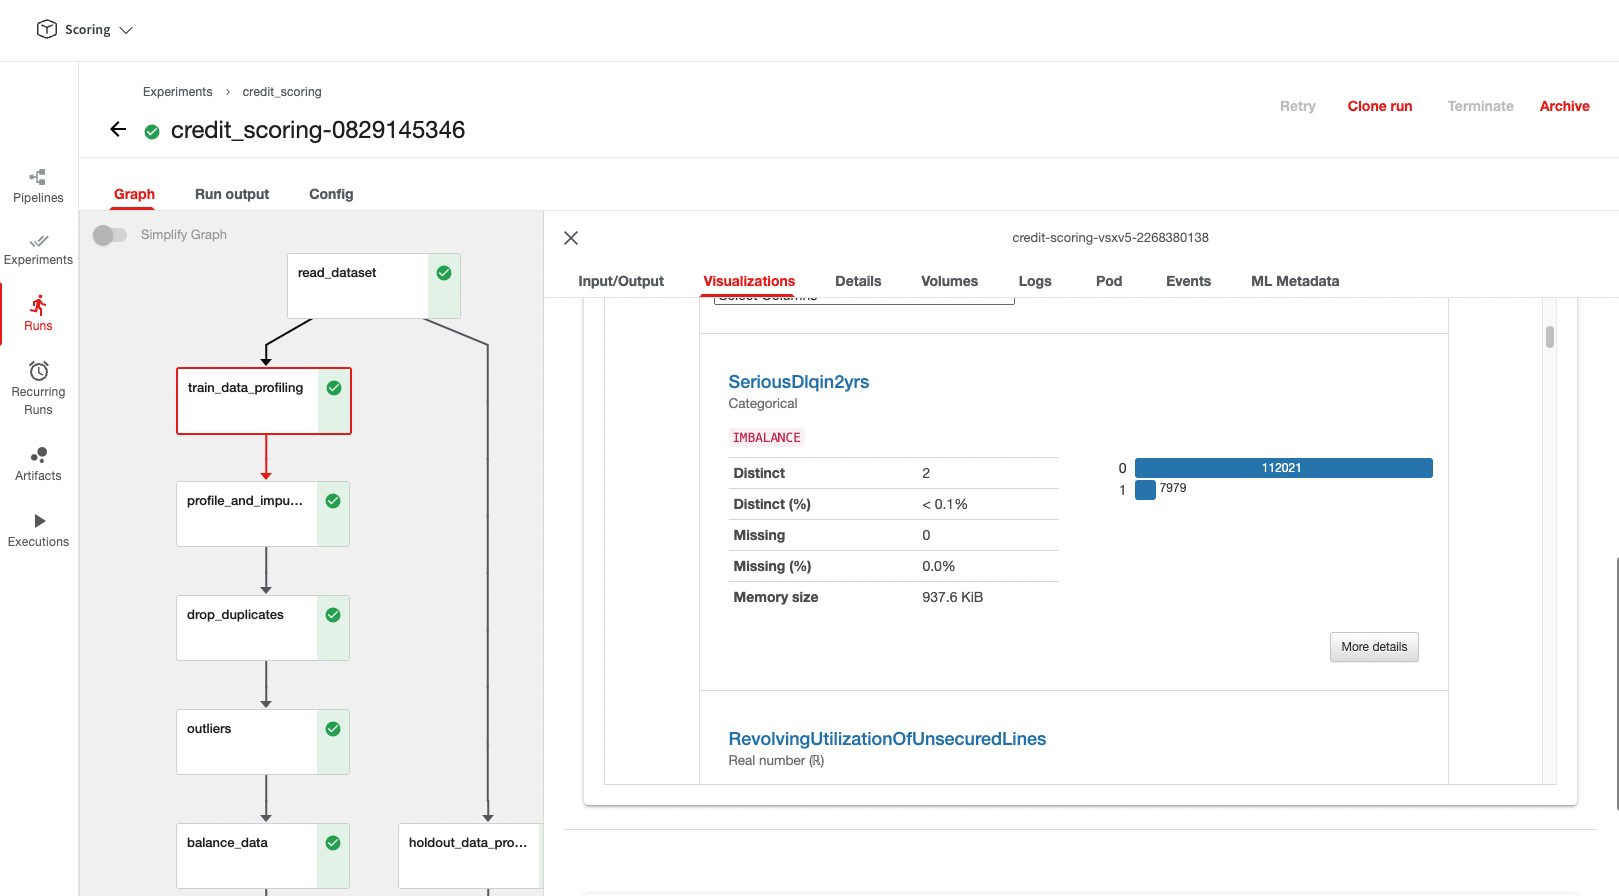Click the Memory size value 937.6 KiB
1619x896 pixels.
[952, 597]
